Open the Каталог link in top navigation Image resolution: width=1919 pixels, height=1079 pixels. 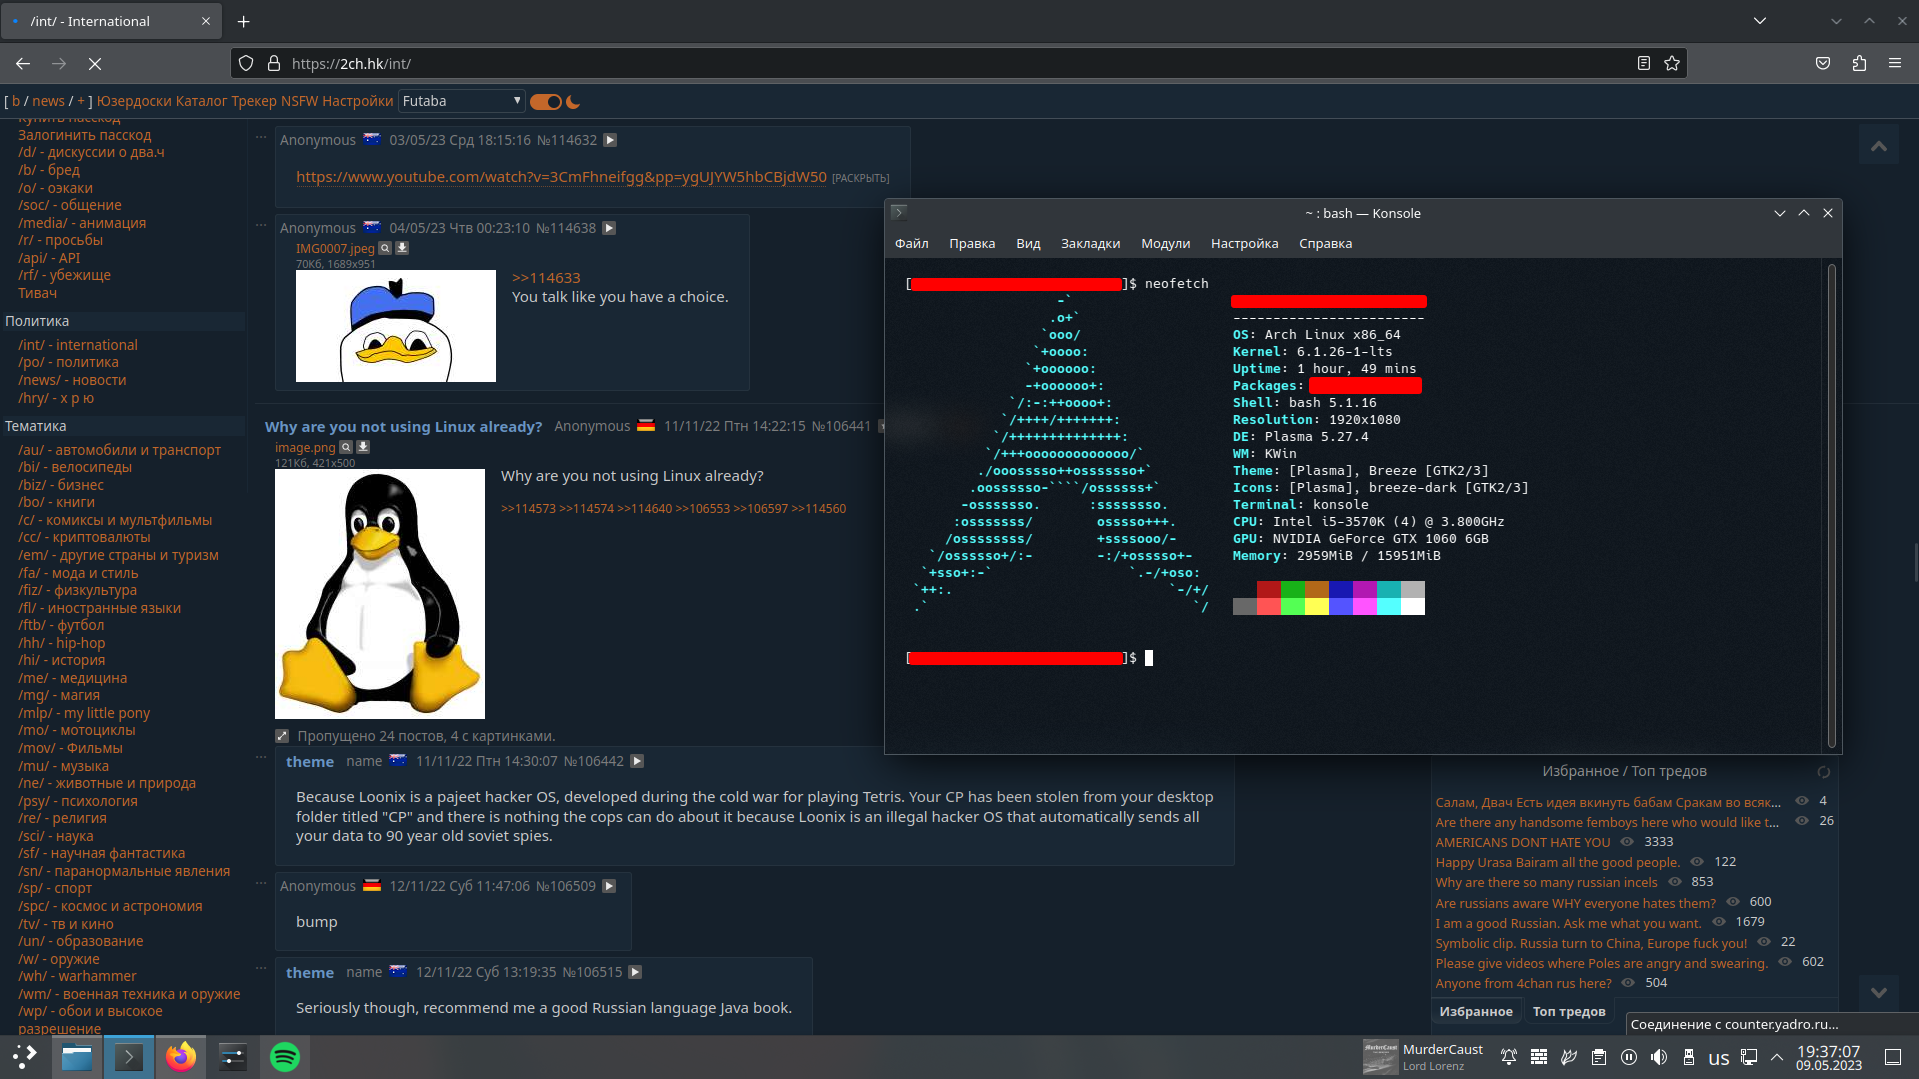pyautogui.click(x=202, y=101)
